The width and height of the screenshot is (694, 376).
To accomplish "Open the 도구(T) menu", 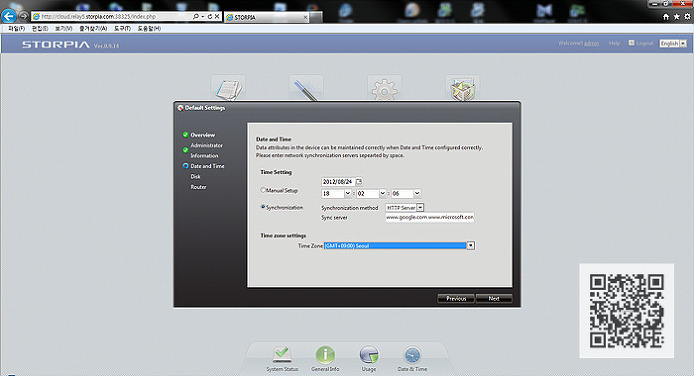I will click(x=122, y=28).
